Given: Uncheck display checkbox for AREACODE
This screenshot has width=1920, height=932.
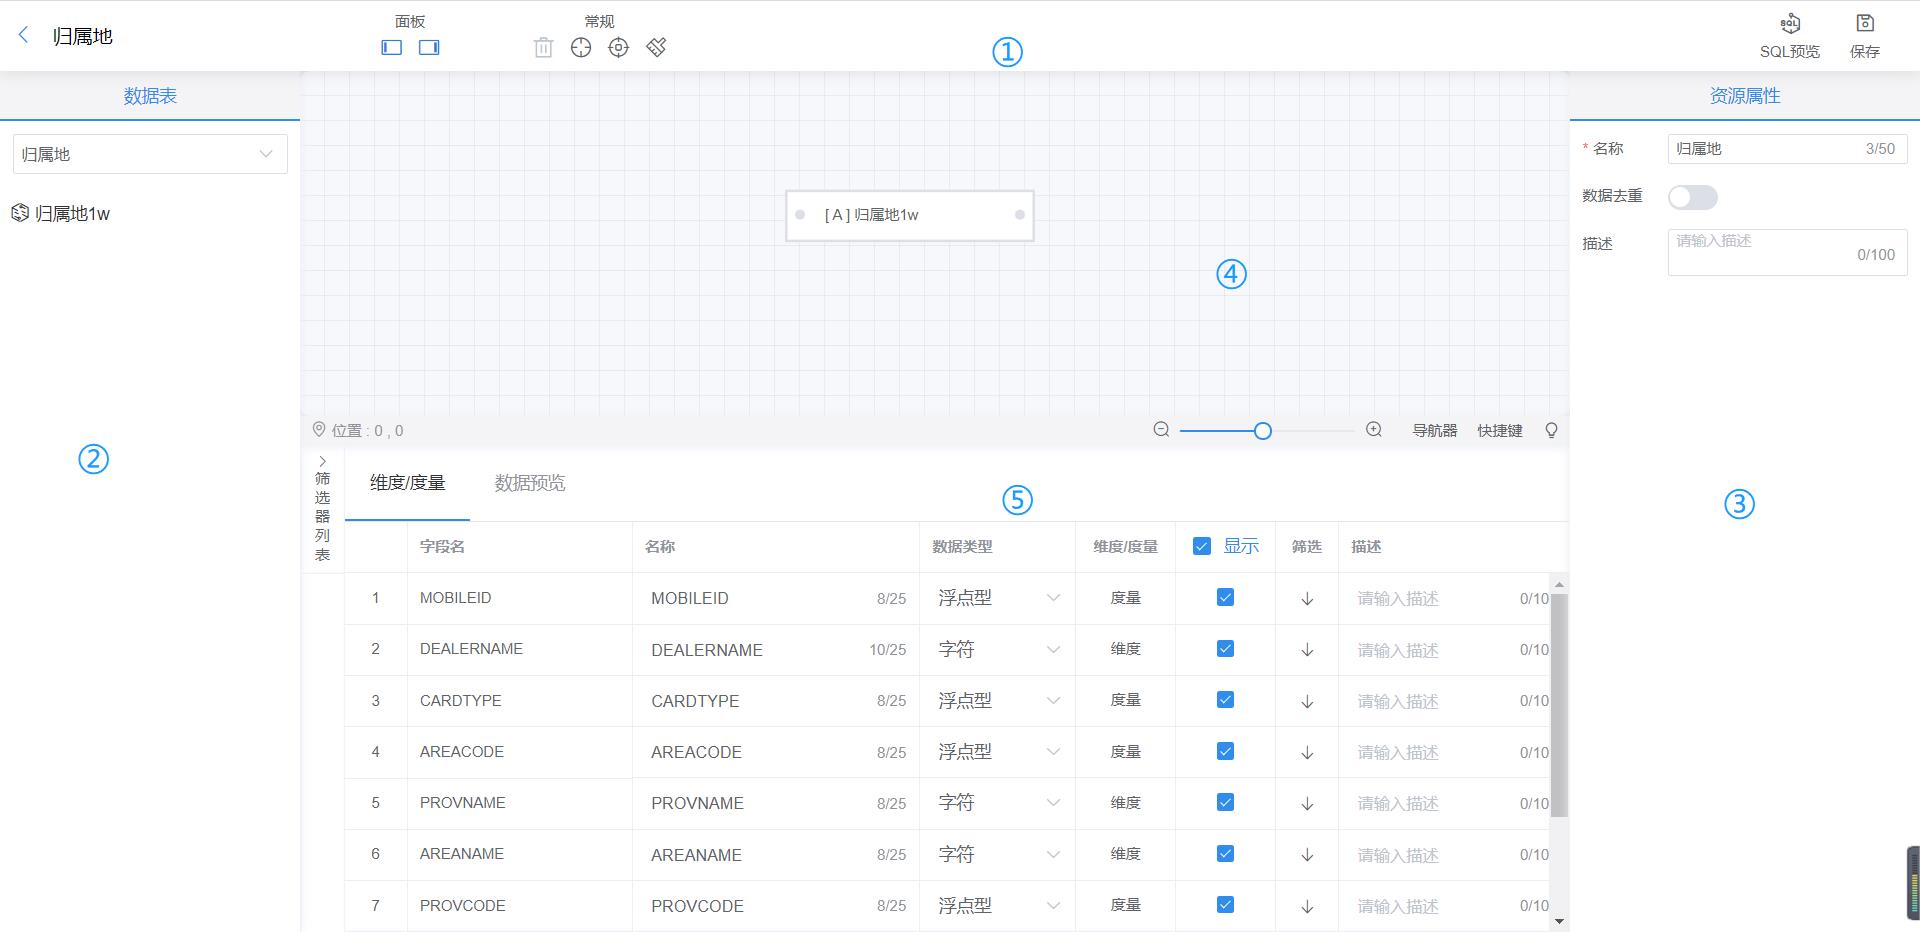Looking at the screenshot, I should pos(1225,751).
